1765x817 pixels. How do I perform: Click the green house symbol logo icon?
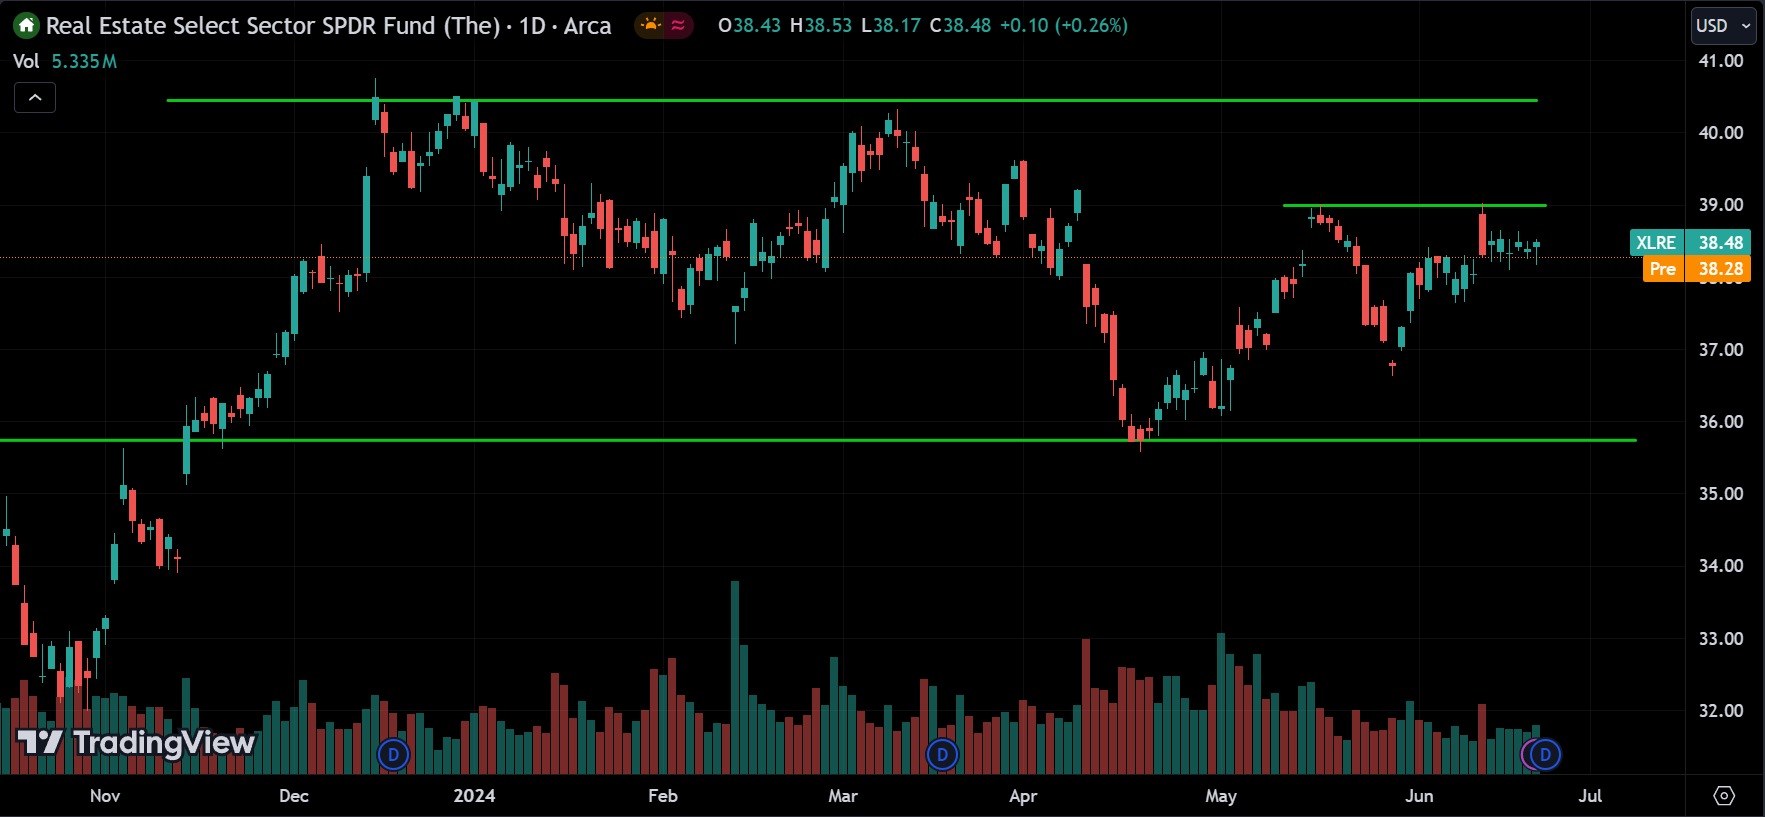(26, 26)
